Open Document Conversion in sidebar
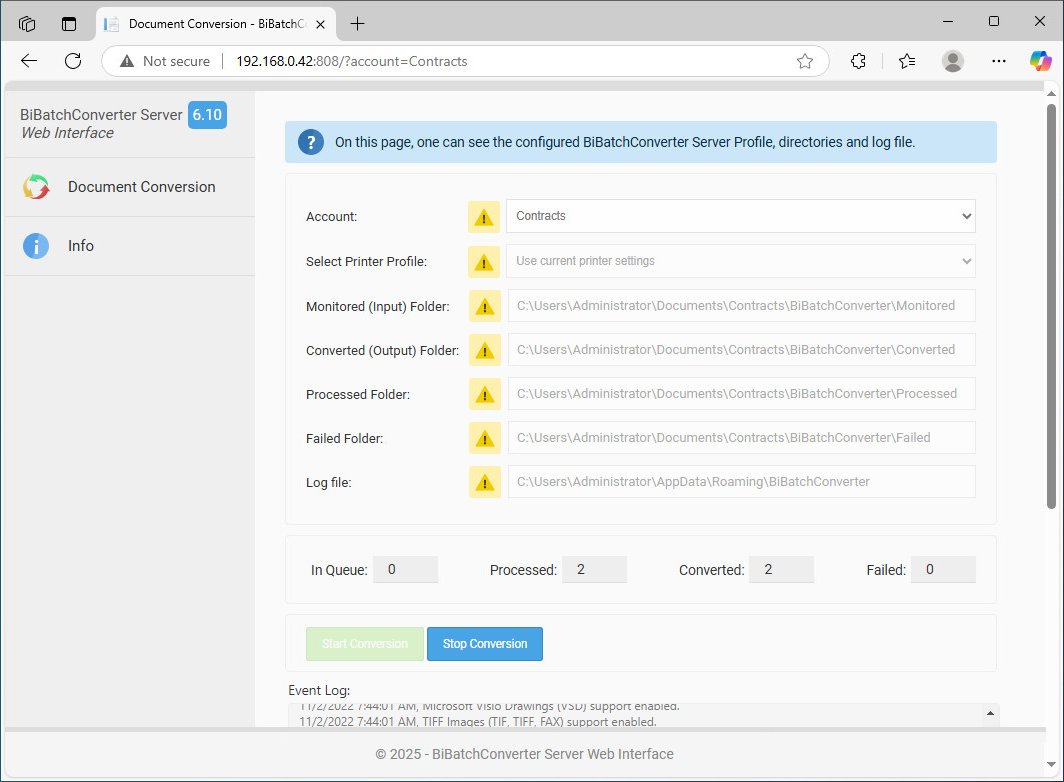This screenshot has width=1064, height=782. [x=141, y=187]
